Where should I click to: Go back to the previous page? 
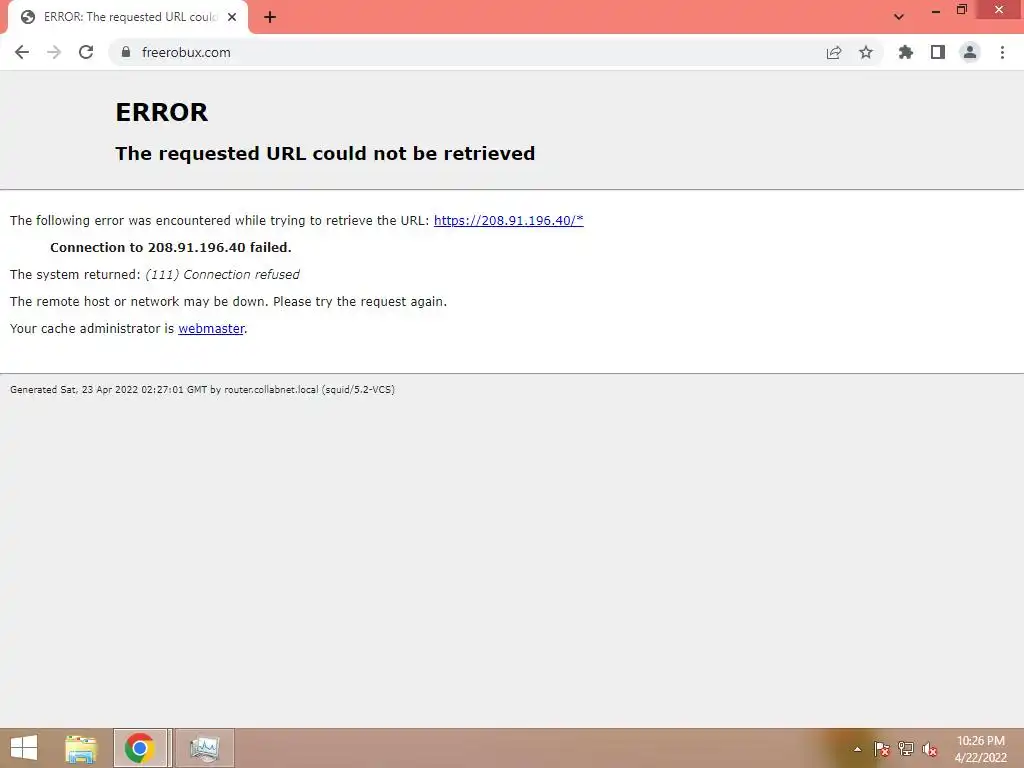click(x=22, y=52)
